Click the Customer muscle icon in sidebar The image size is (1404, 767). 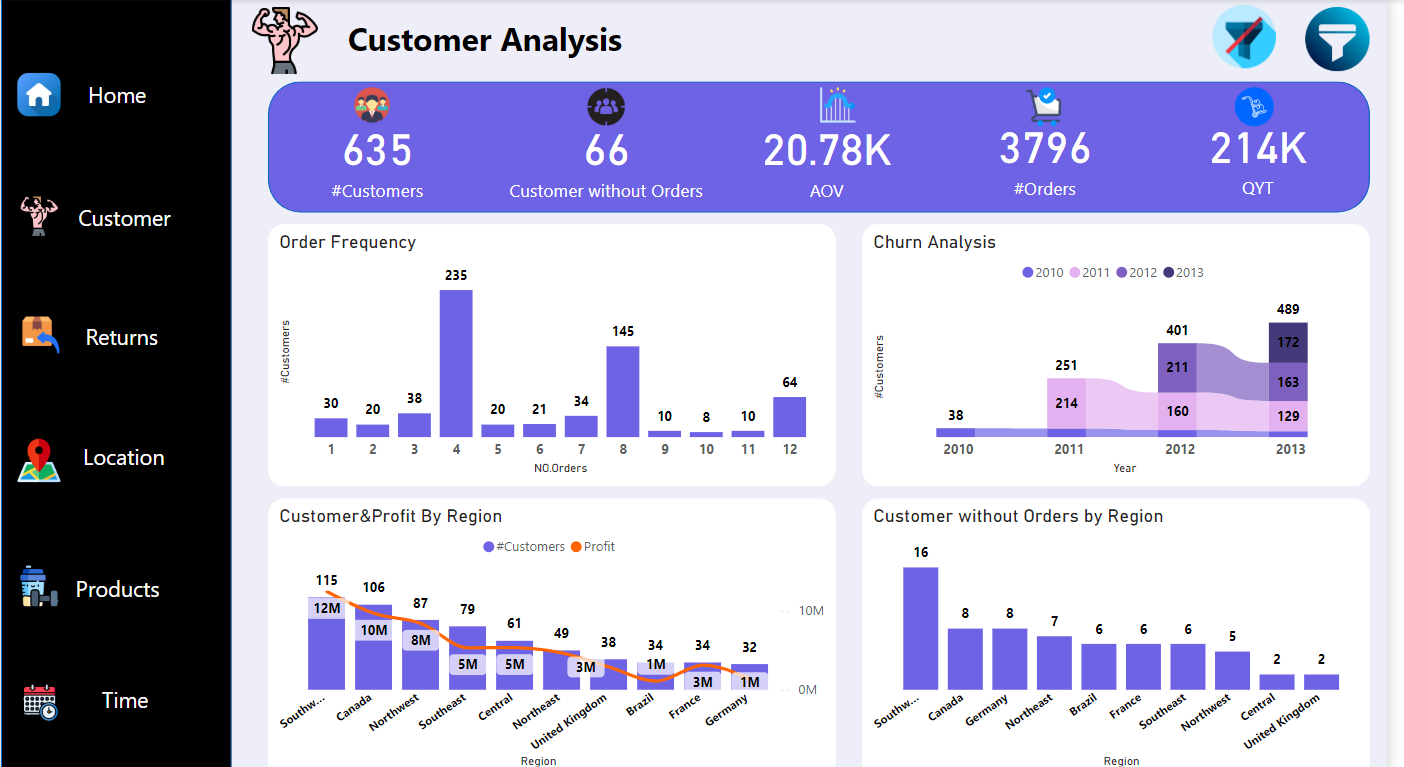39,216
